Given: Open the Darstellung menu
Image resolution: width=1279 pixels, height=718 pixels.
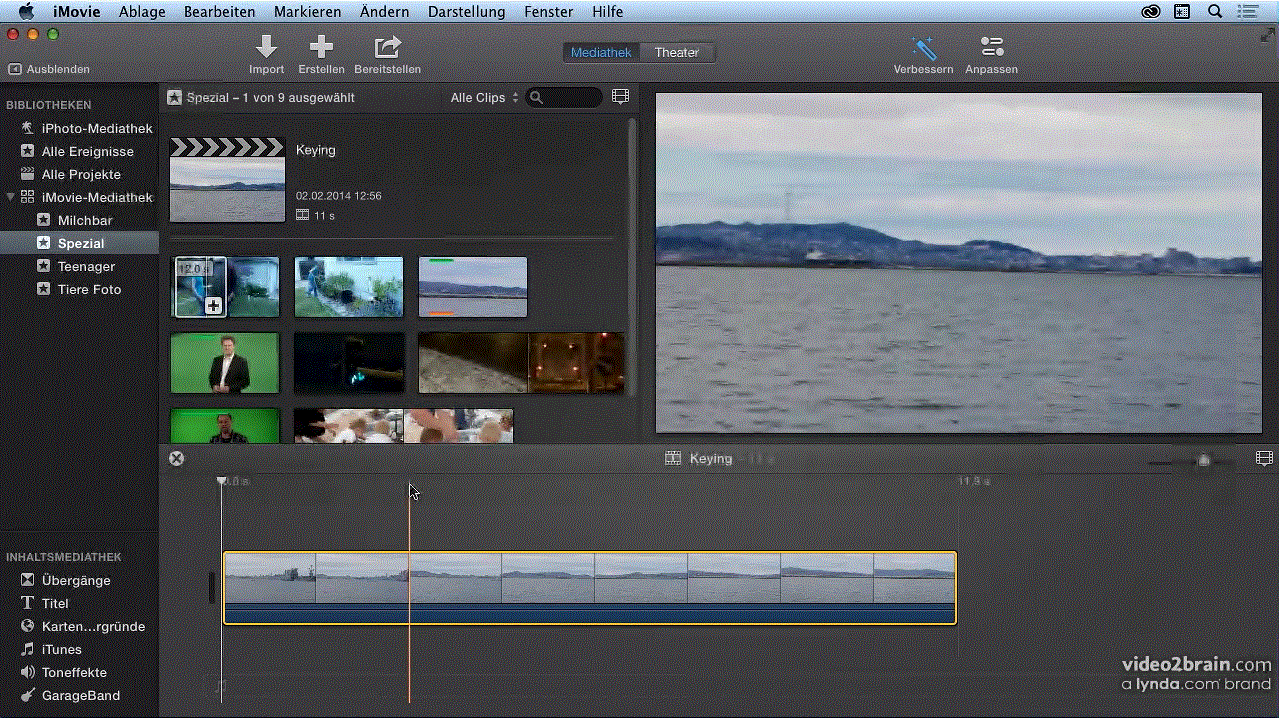Looking at the screenshot, I should [466, 12].
